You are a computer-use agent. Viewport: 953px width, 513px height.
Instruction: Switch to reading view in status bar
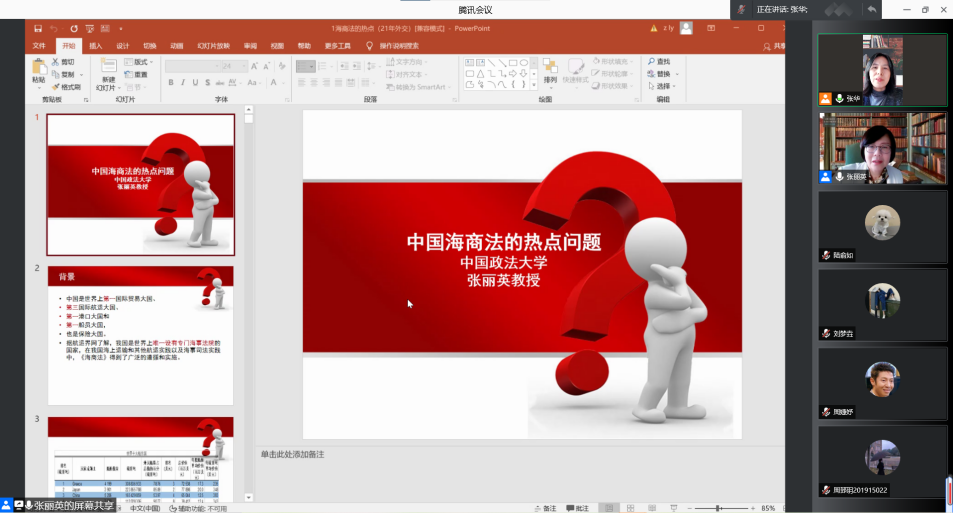tap(652, 508)
